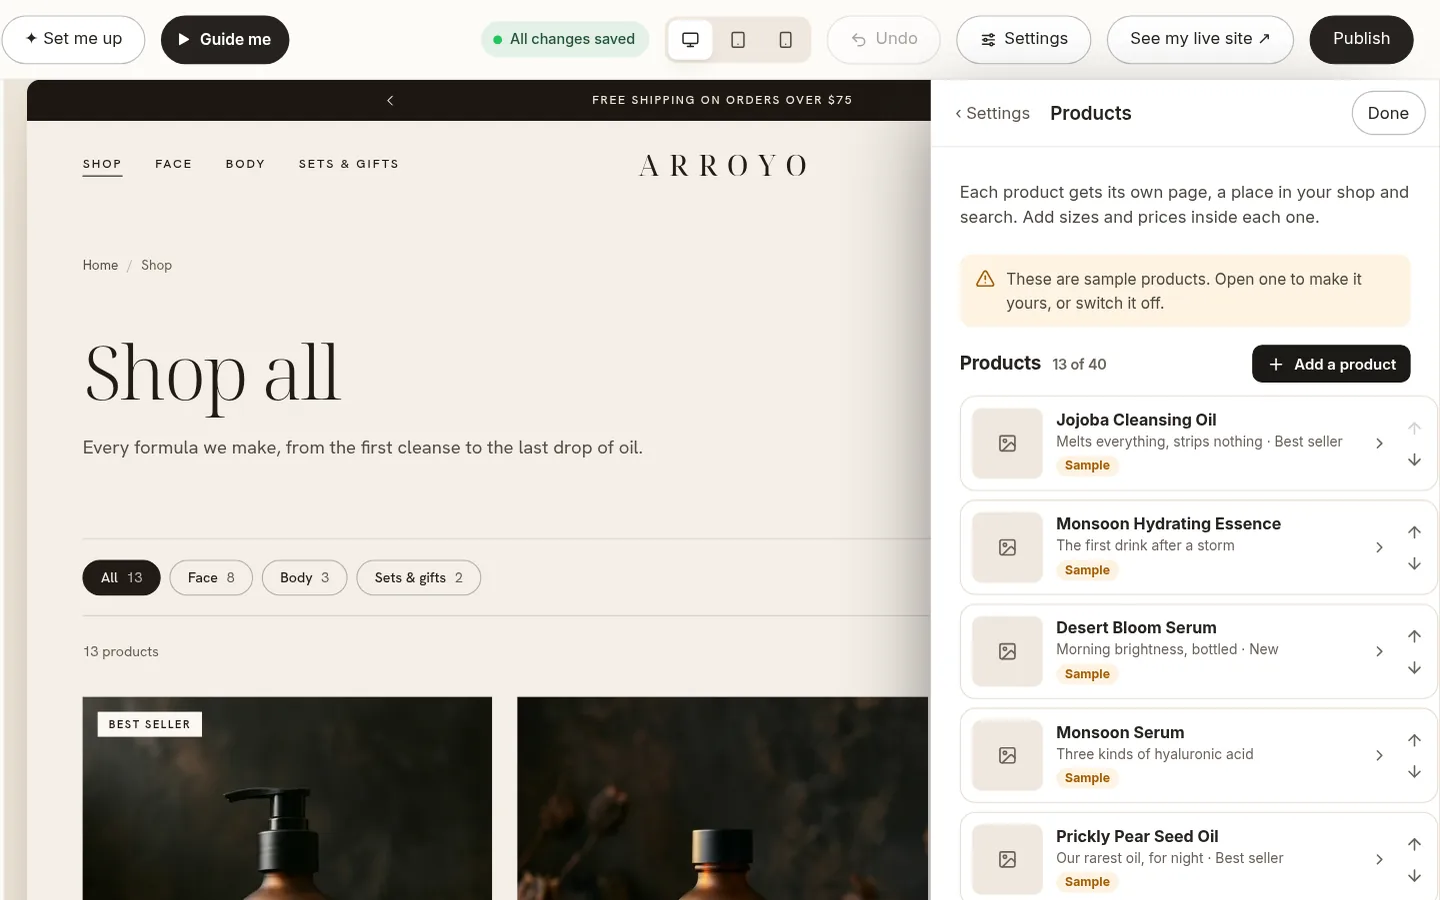Image resolution: width=1440 pixels, height=900 pixels.
Task: Switch to desktop preview
Action: 690,39
